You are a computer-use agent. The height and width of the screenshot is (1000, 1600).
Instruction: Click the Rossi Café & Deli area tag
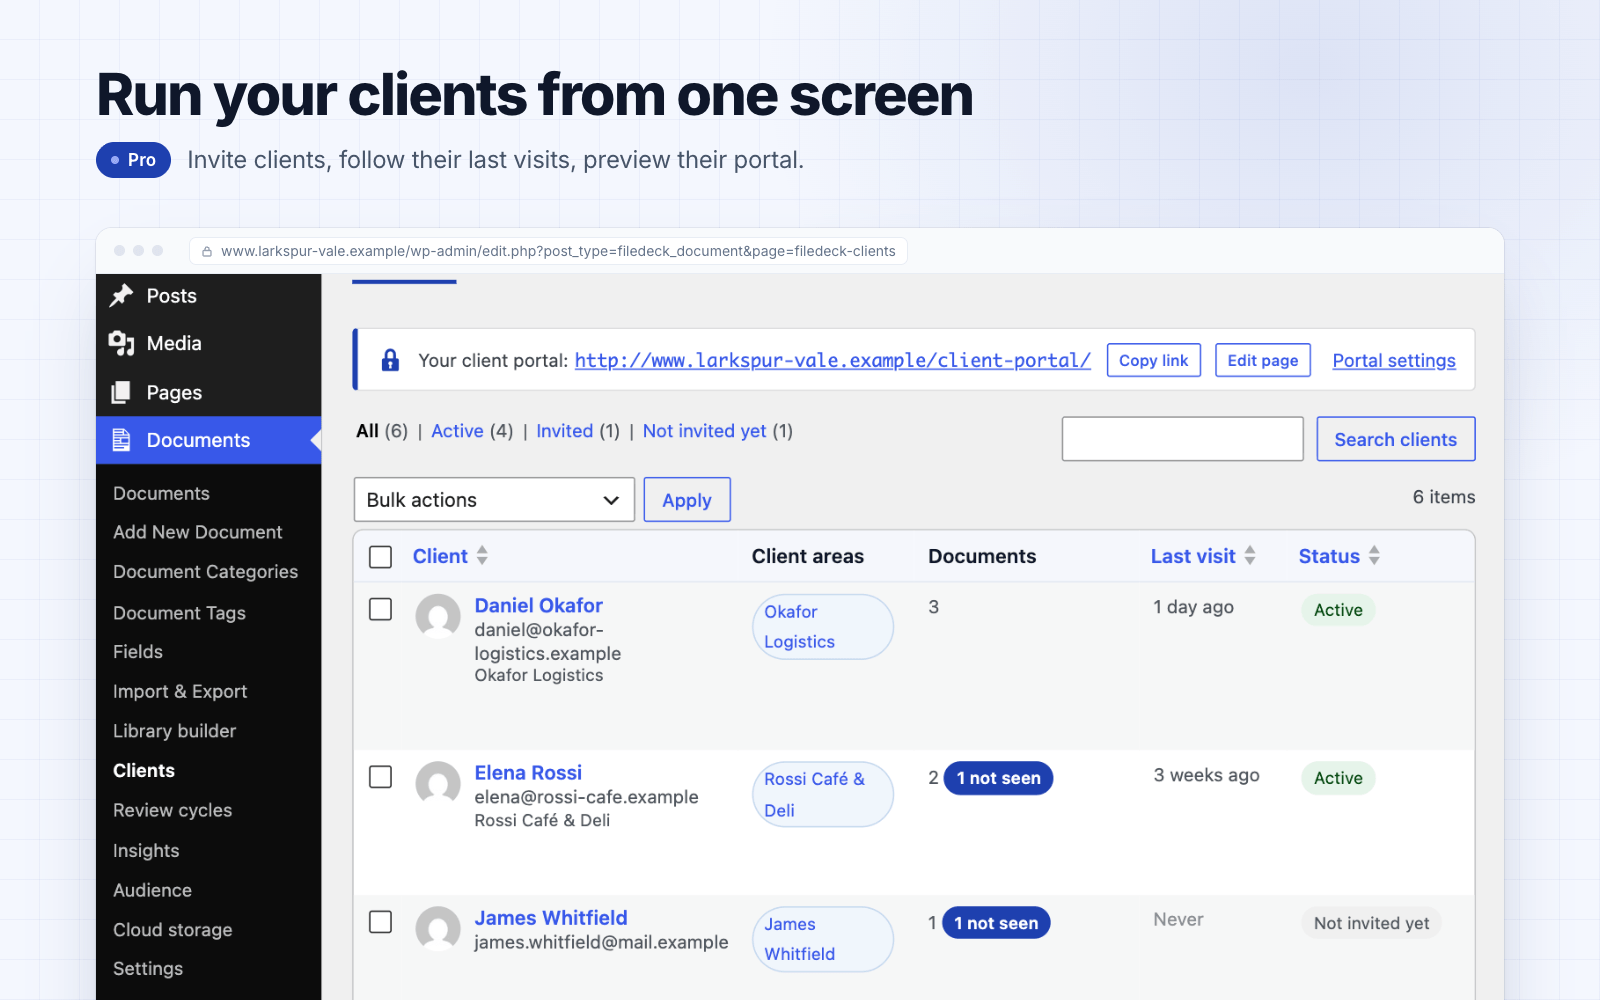click(x=822, y=794)
